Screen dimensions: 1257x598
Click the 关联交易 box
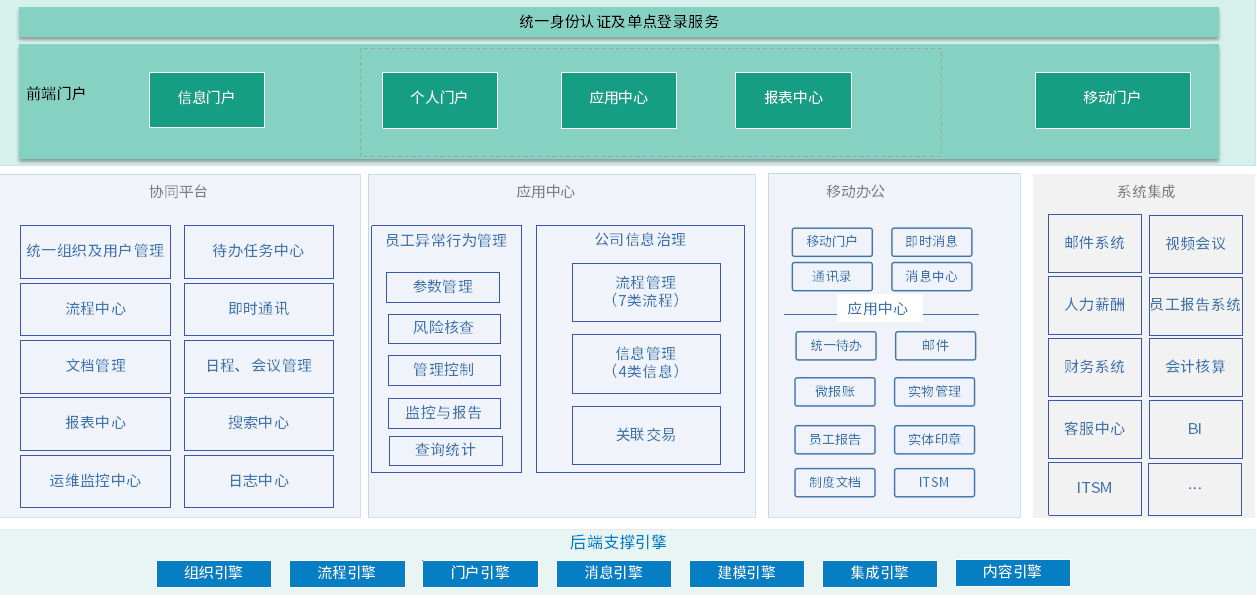point(646,436)
